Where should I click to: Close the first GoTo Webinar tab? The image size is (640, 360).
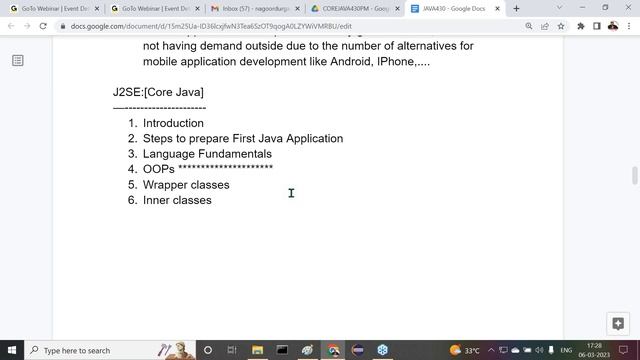tap(97, 8)
